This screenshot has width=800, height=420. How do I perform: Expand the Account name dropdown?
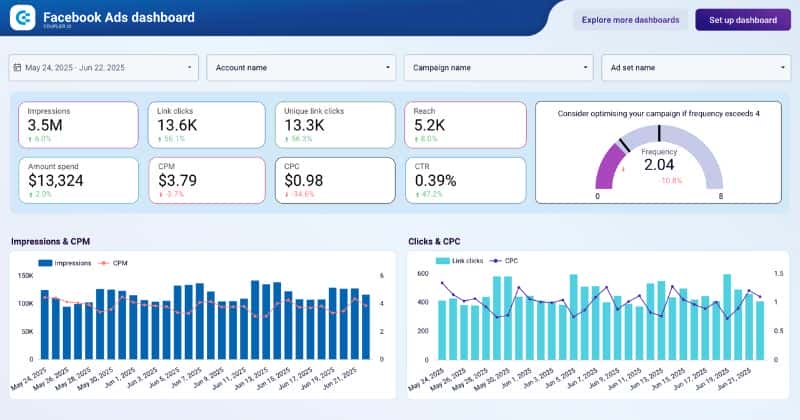tap(301, 68)
